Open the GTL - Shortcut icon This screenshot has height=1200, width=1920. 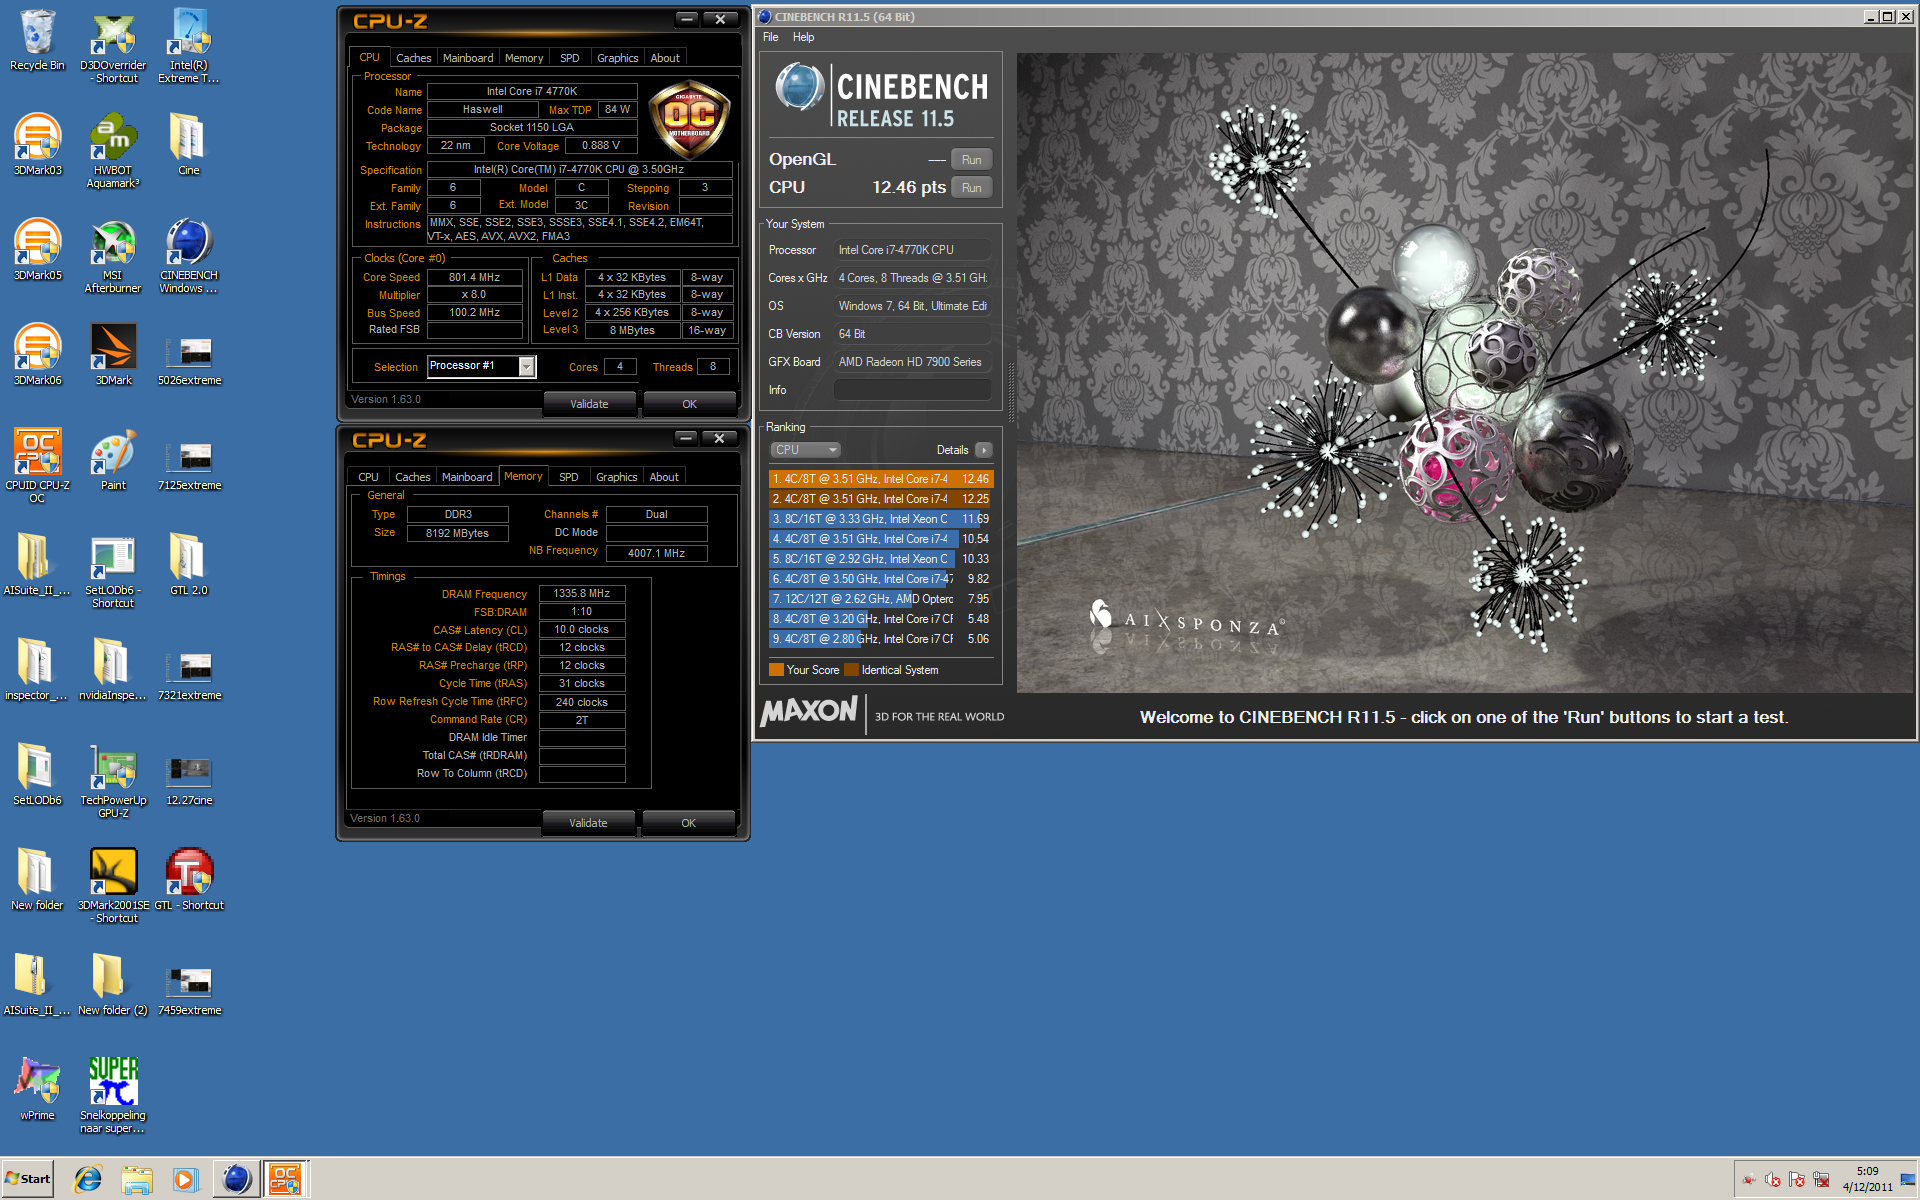click(x=189, y=880)
